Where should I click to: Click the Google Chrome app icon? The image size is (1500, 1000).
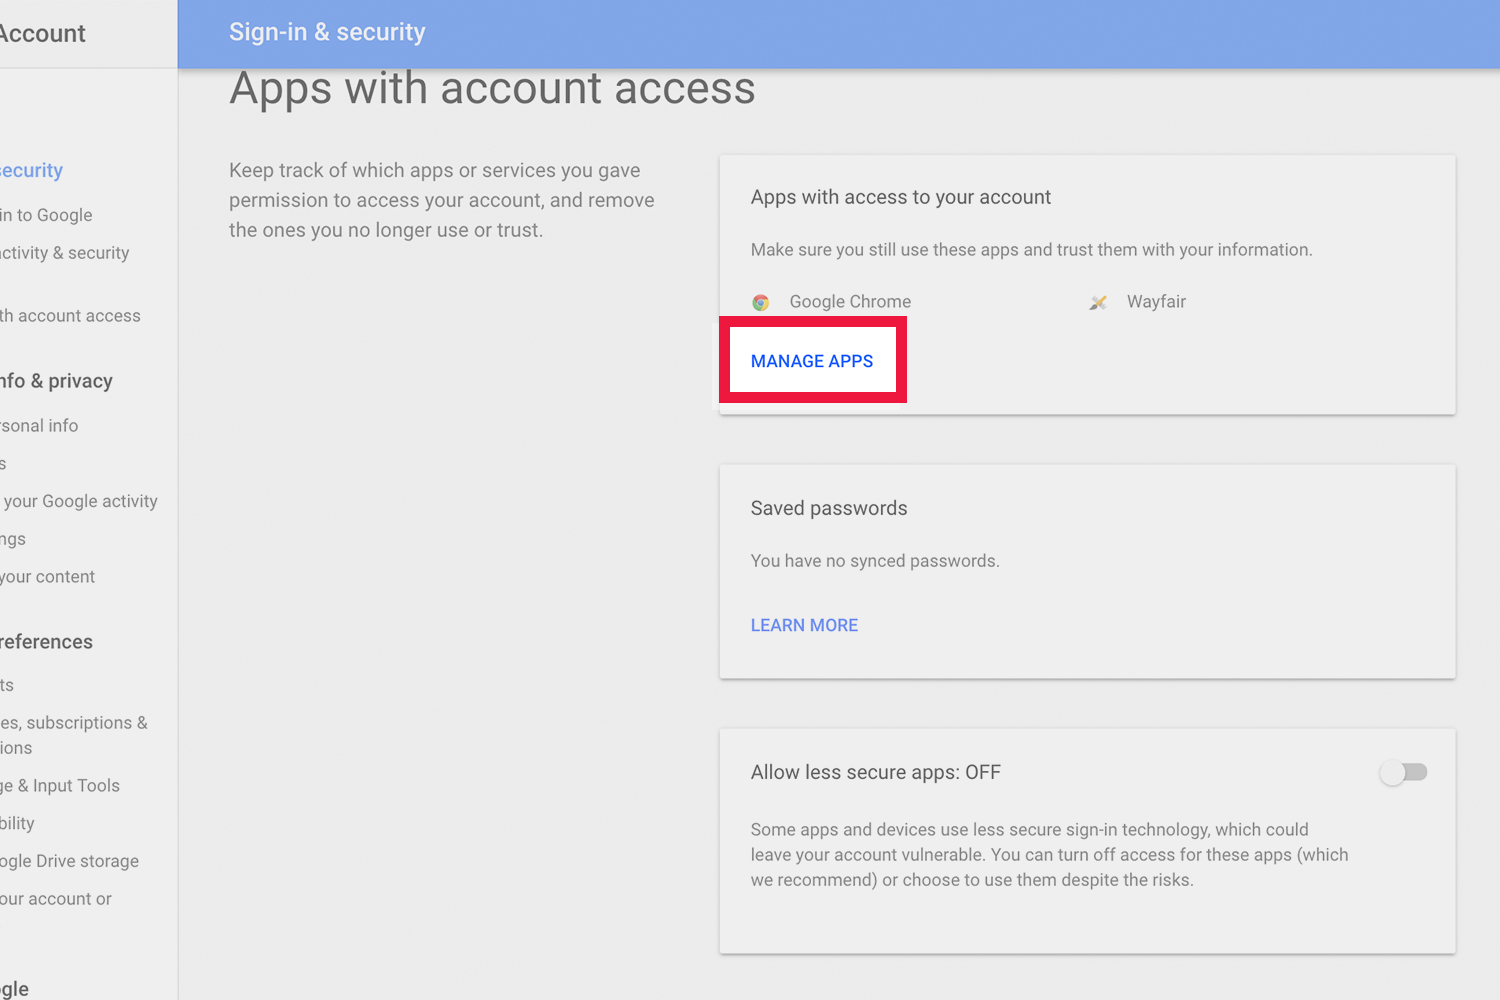tap(760, 301)
